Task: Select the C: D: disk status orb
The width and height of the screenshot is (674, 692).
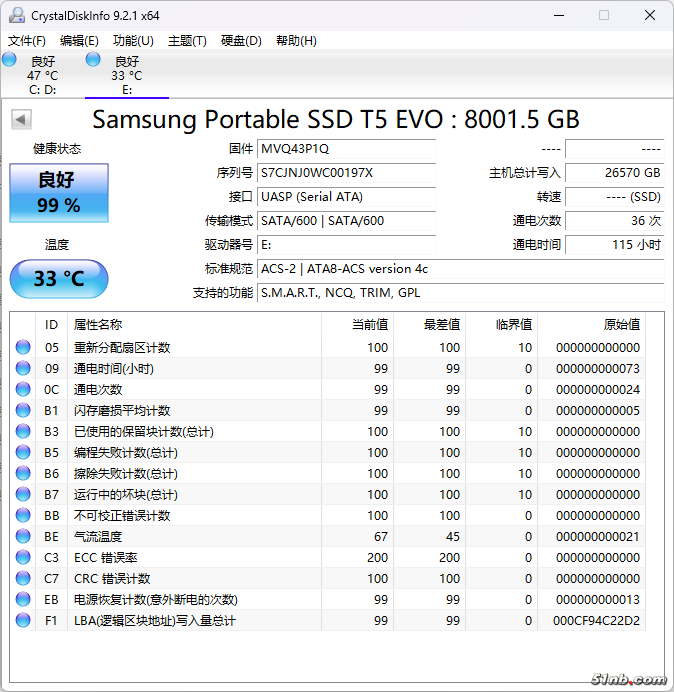Action: 9,60
